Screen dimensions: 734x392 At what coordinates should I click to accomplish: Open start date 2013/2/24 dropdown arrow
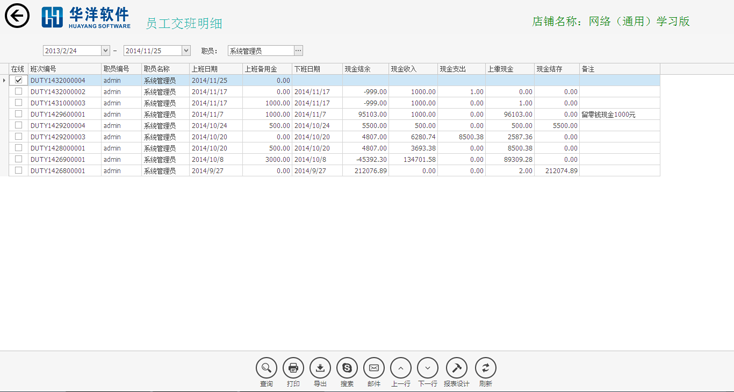105,51
